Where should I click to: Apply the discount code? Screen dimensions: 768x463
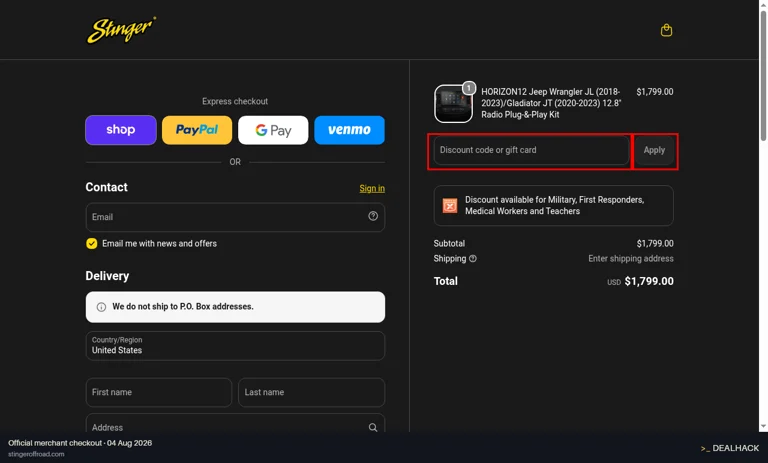[654, 150]
